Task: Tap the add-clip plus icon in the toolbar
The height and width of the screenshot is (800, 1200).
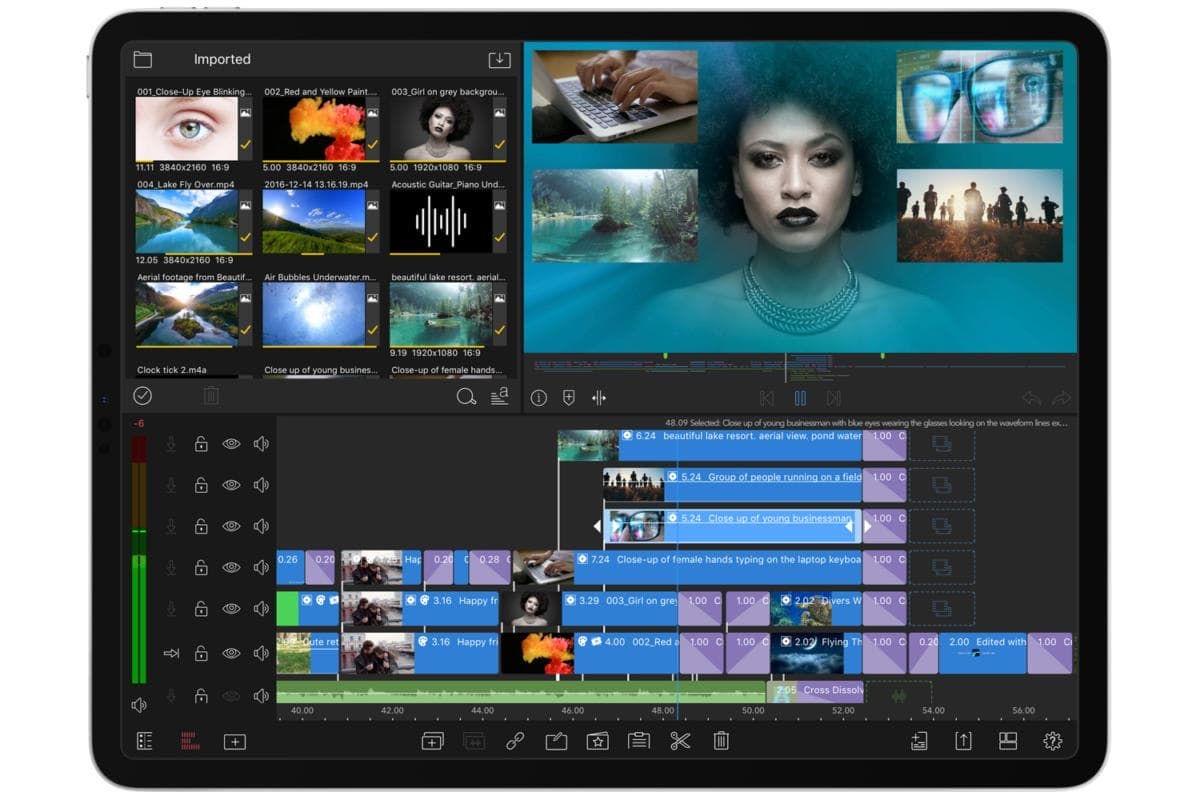Action: [431, 741]
